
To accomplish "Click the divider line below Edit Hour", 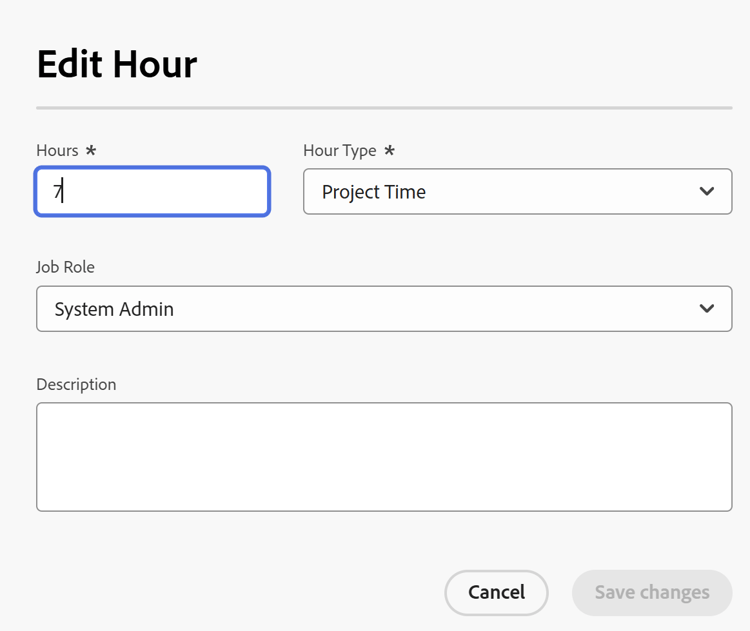I will [x=383, y=107].
